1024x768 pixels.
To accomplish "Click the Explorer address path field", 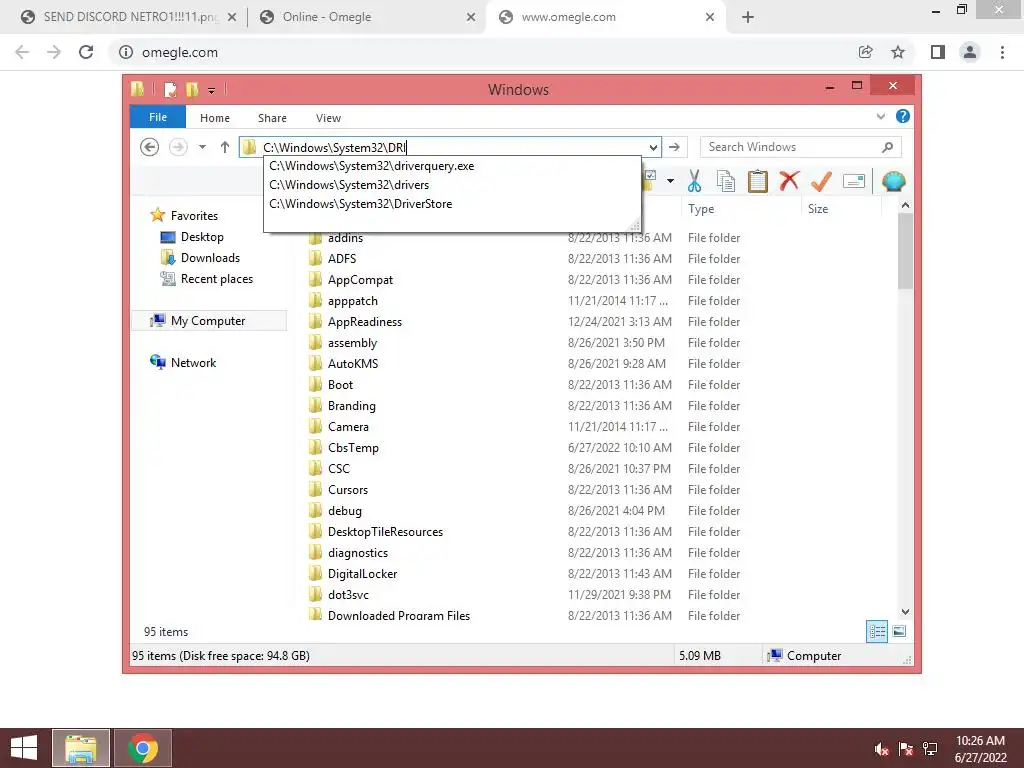I will pyautogui.click(x=453, y=148).
